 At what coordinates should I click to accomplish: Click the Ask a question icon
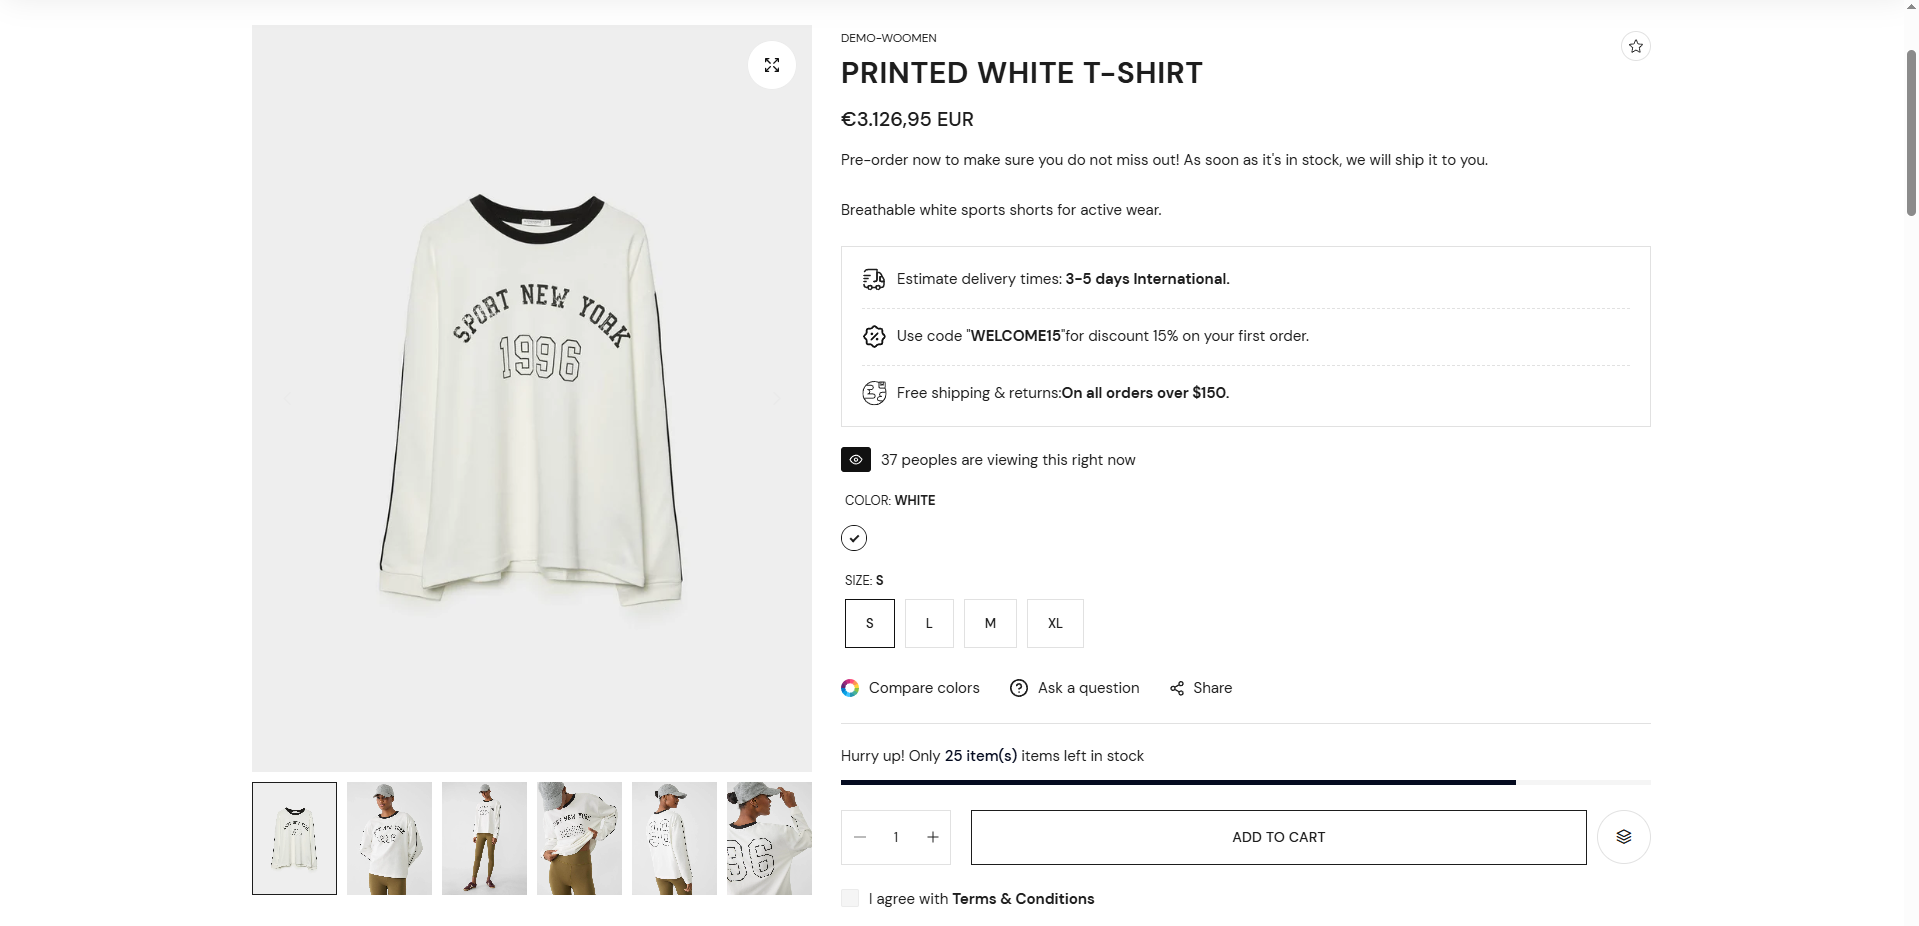tap(1019, 688)
